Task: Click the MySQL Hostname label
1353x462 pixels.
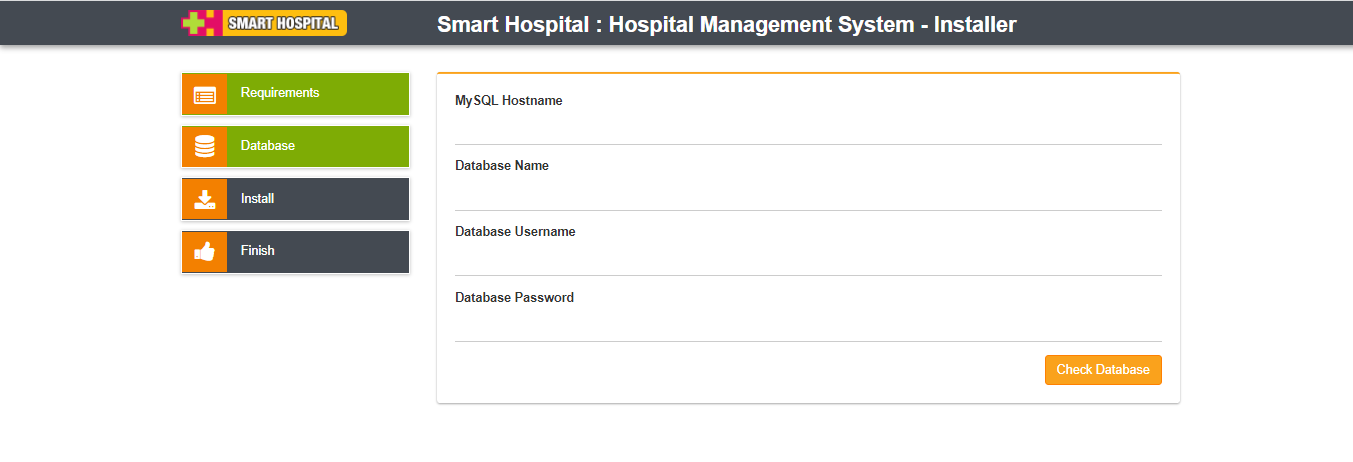Action: (509, 101)
